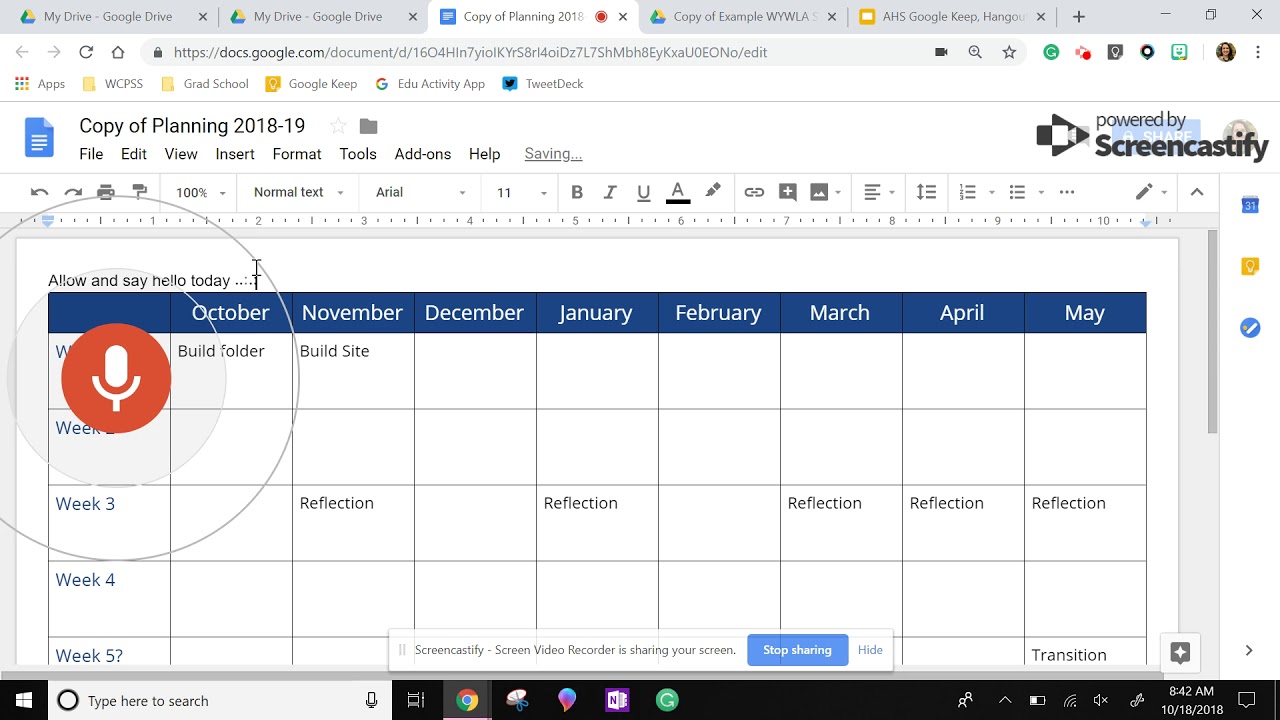Click the Chrome reload button
The height and width of the screenshot is (720, 1280).
click(x=85, y=52)
